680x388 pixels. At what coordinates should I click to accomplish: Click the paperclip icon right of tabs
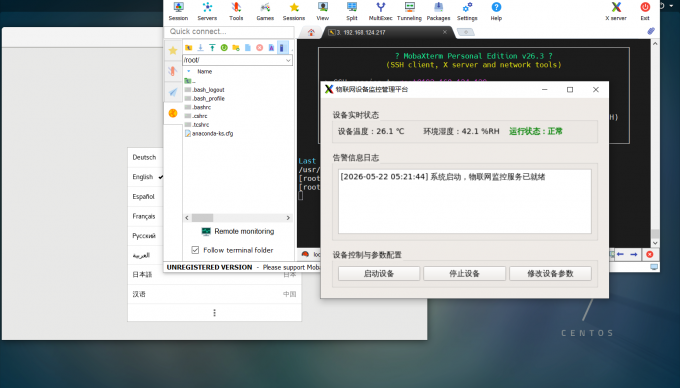[651, 31]
